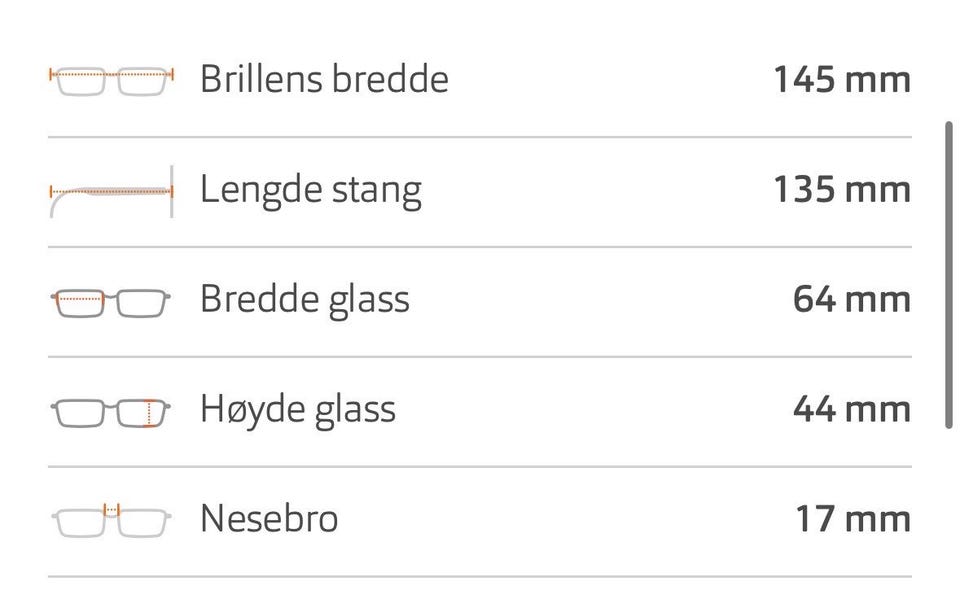Select the Brillens bredde label
The height and width of the screenshot is (590, 960).
click(324, 79)
